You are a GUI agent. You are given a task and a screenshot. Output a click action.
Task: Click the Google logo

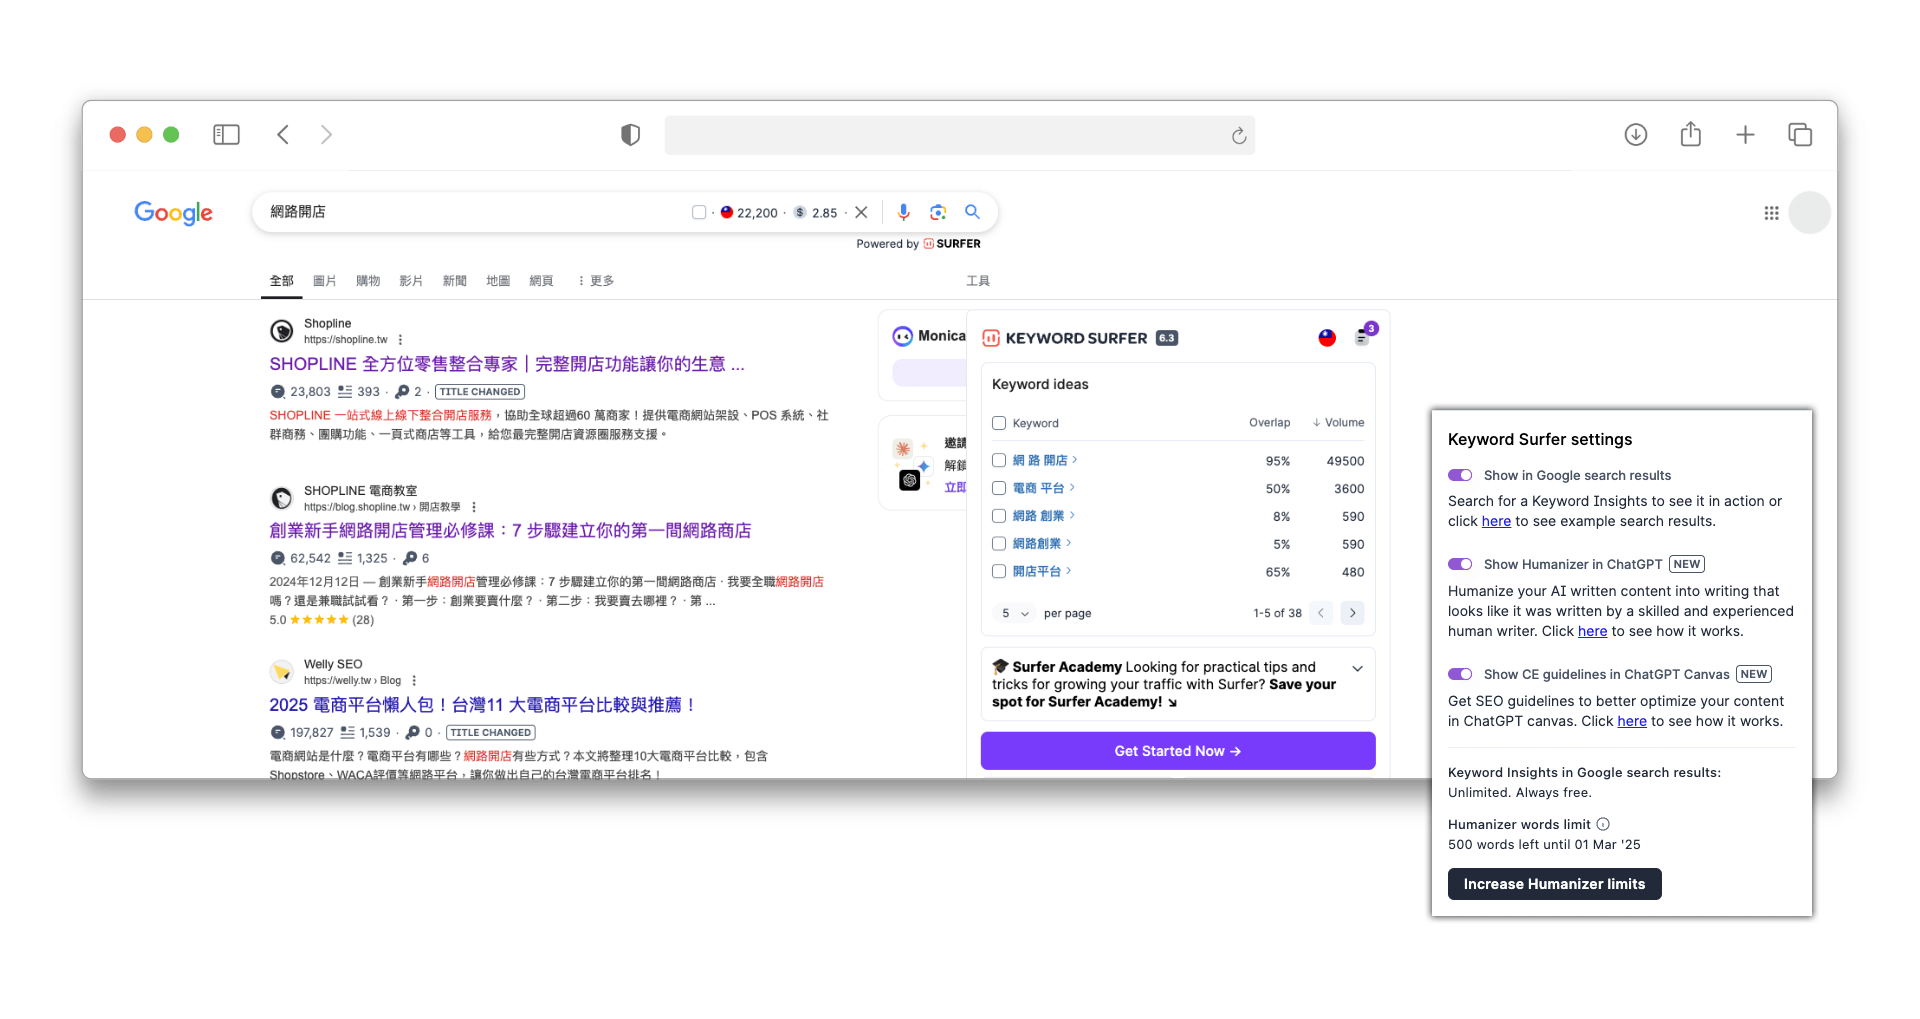pos(173,213)
